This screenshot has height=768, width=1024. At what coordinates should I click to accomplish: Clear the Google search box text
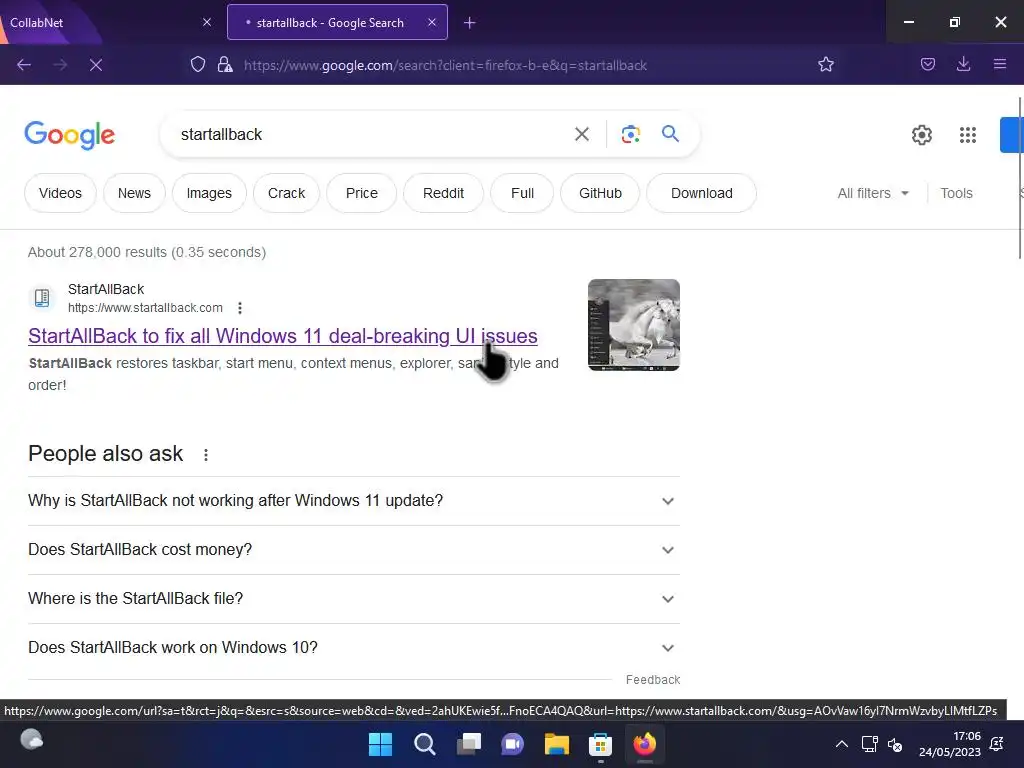582,135
